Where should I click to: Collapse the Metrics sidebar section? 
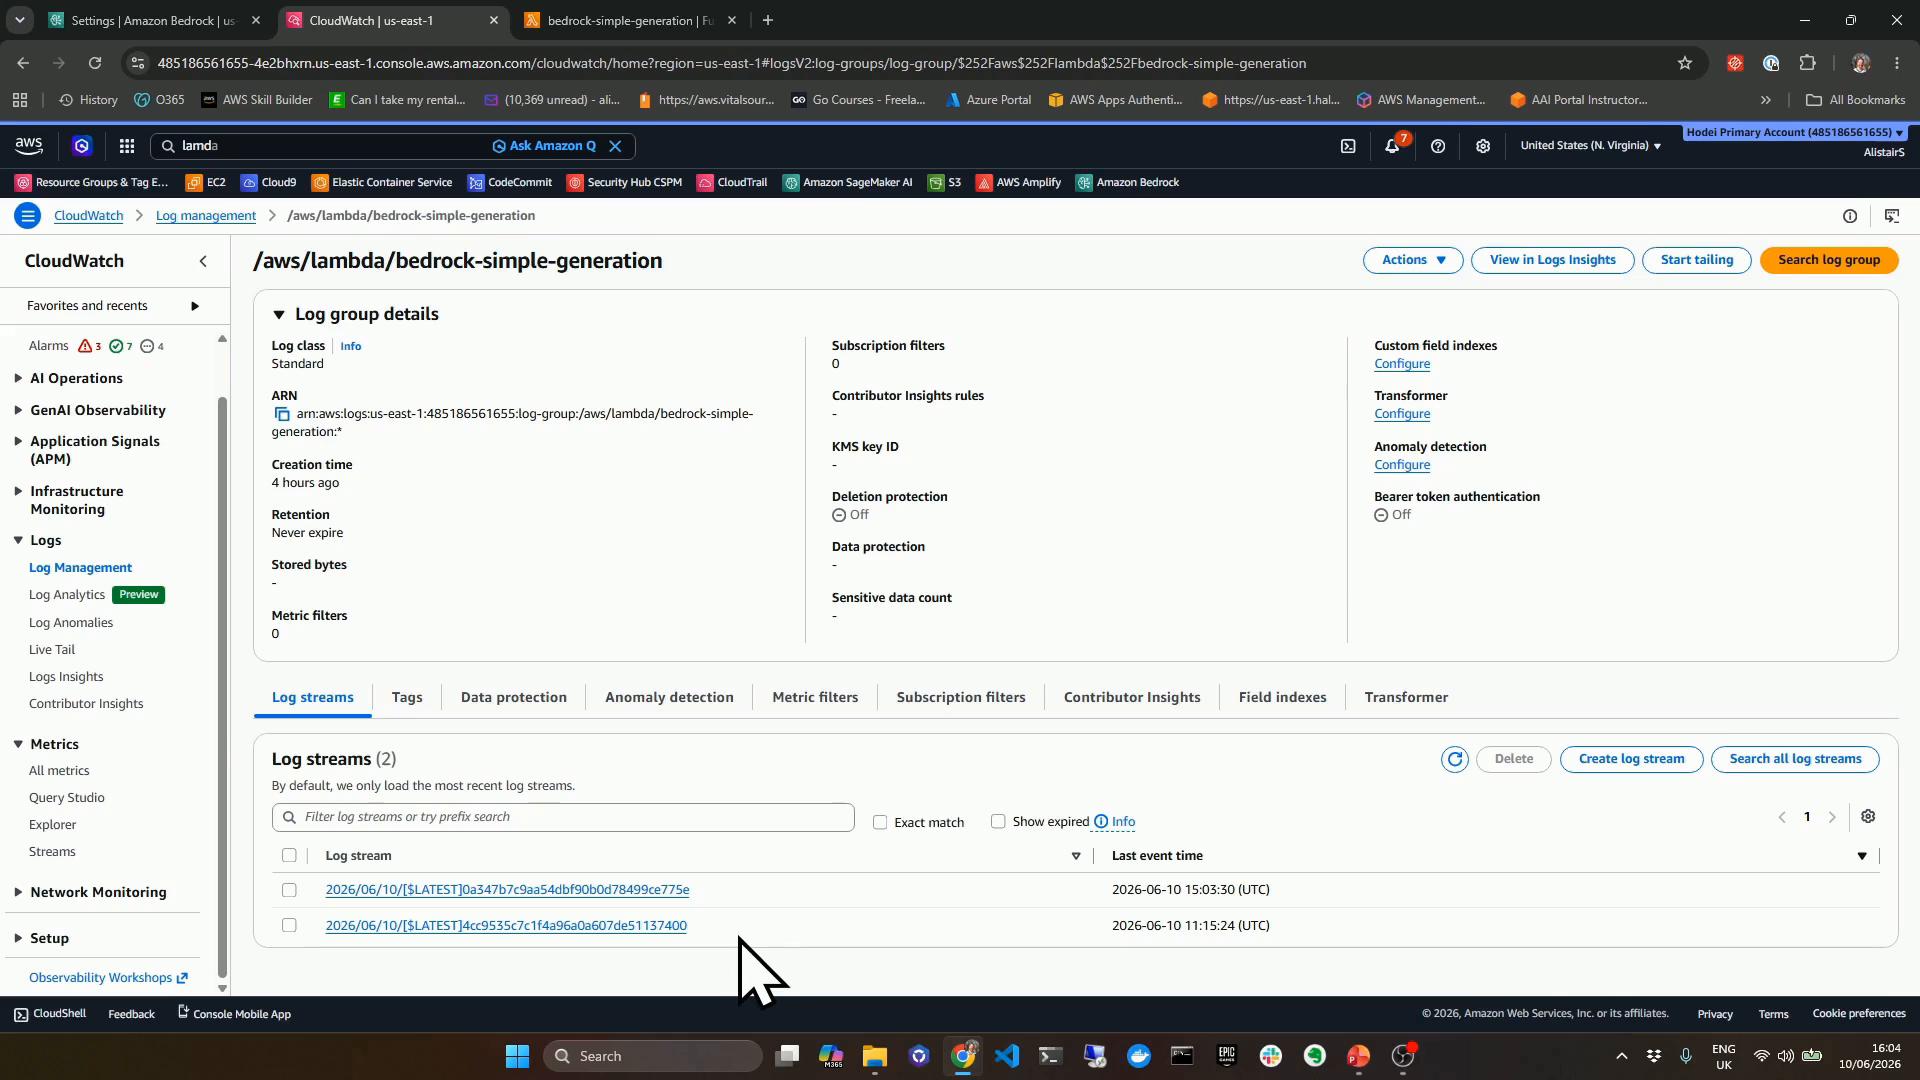(x=18, y=744)
